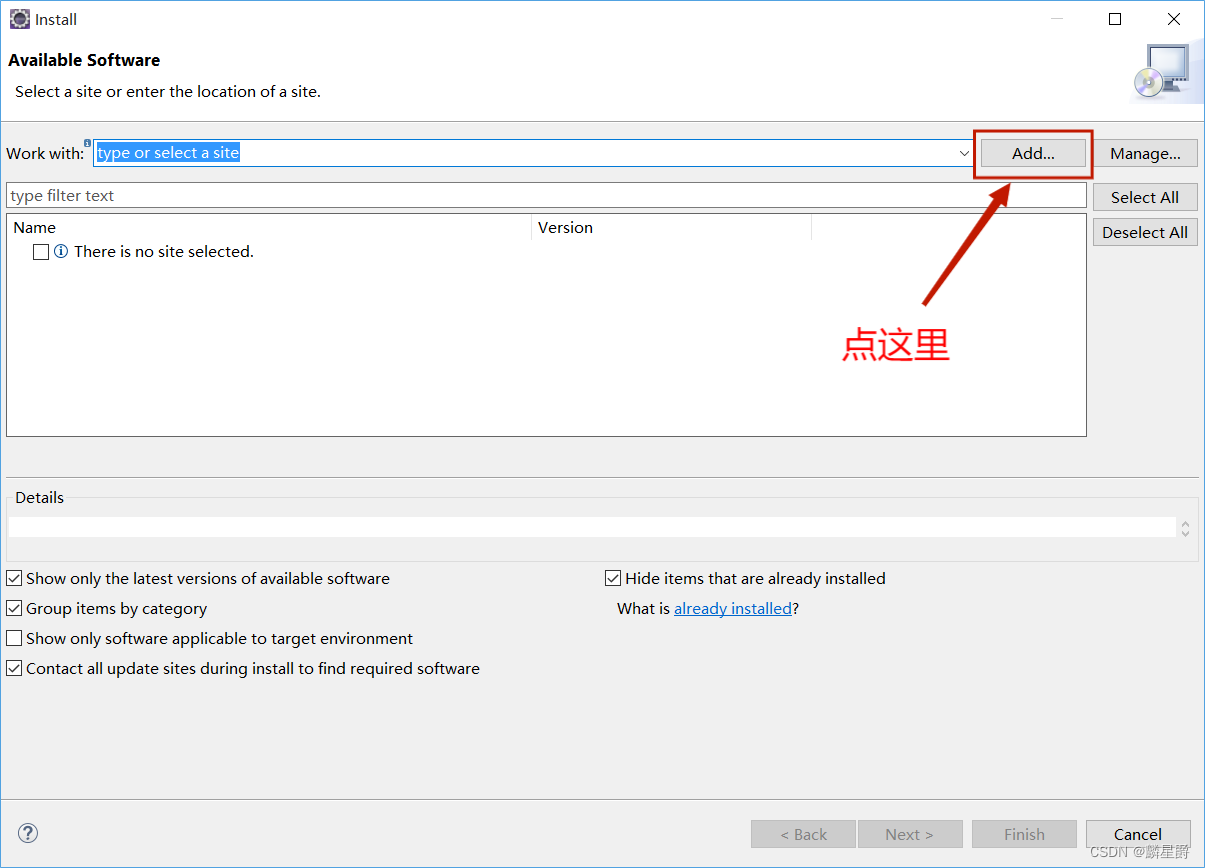Maximize the Install dialog window
Screen dimensions: 1205x868
pos(1115,19)
